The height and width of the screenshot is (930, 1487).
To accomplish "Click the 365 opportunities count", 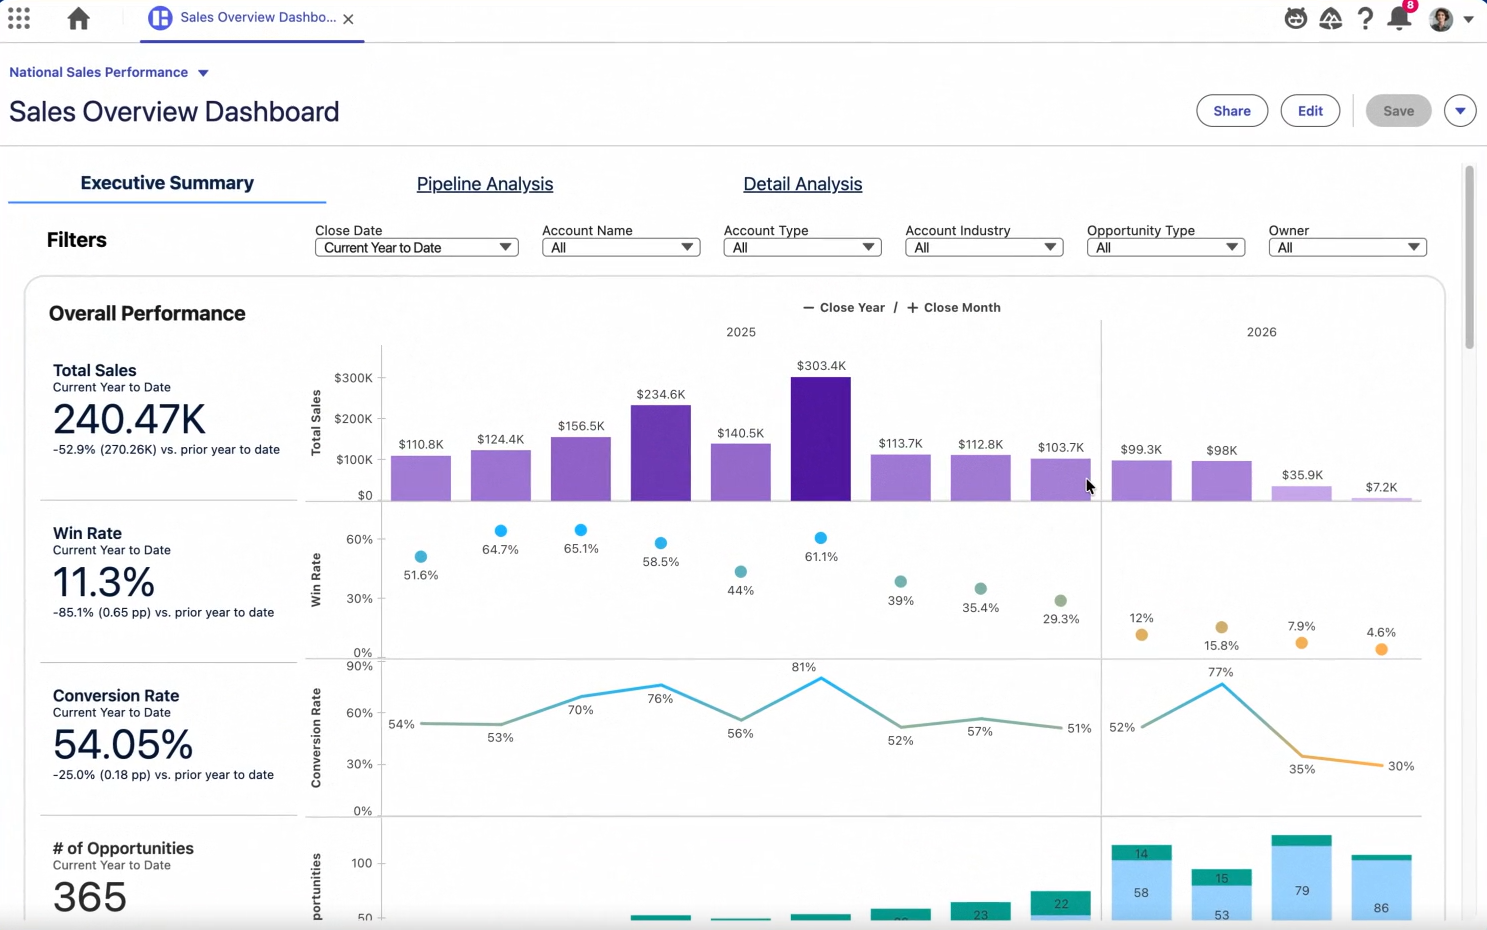I will coord(90,897).
